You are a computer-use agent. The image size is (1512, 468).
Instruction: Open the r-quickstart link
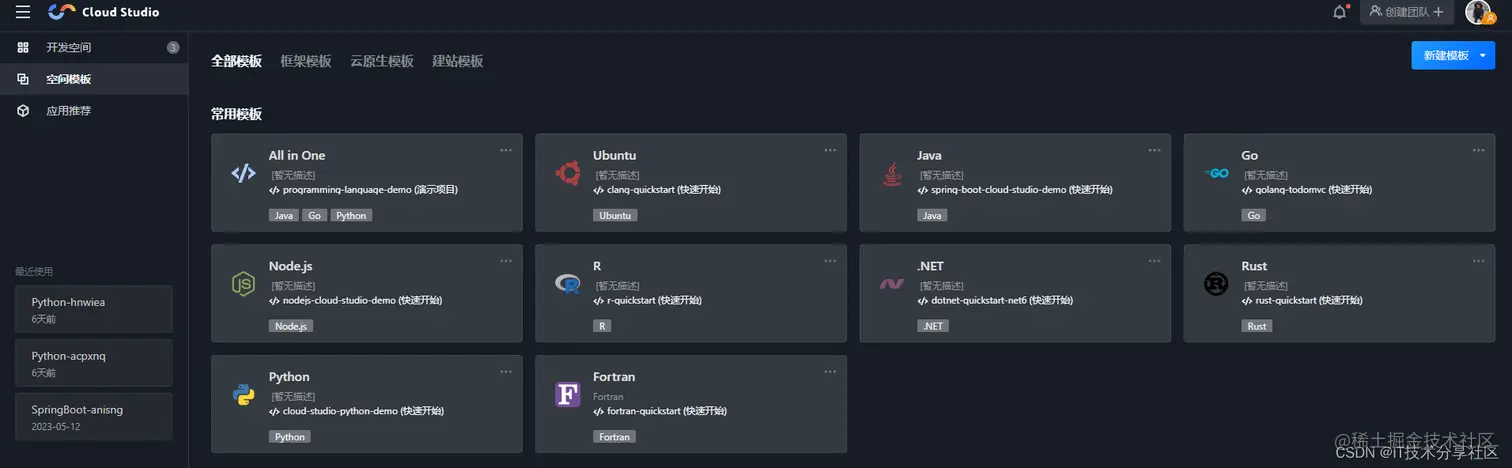coord(648,300)
